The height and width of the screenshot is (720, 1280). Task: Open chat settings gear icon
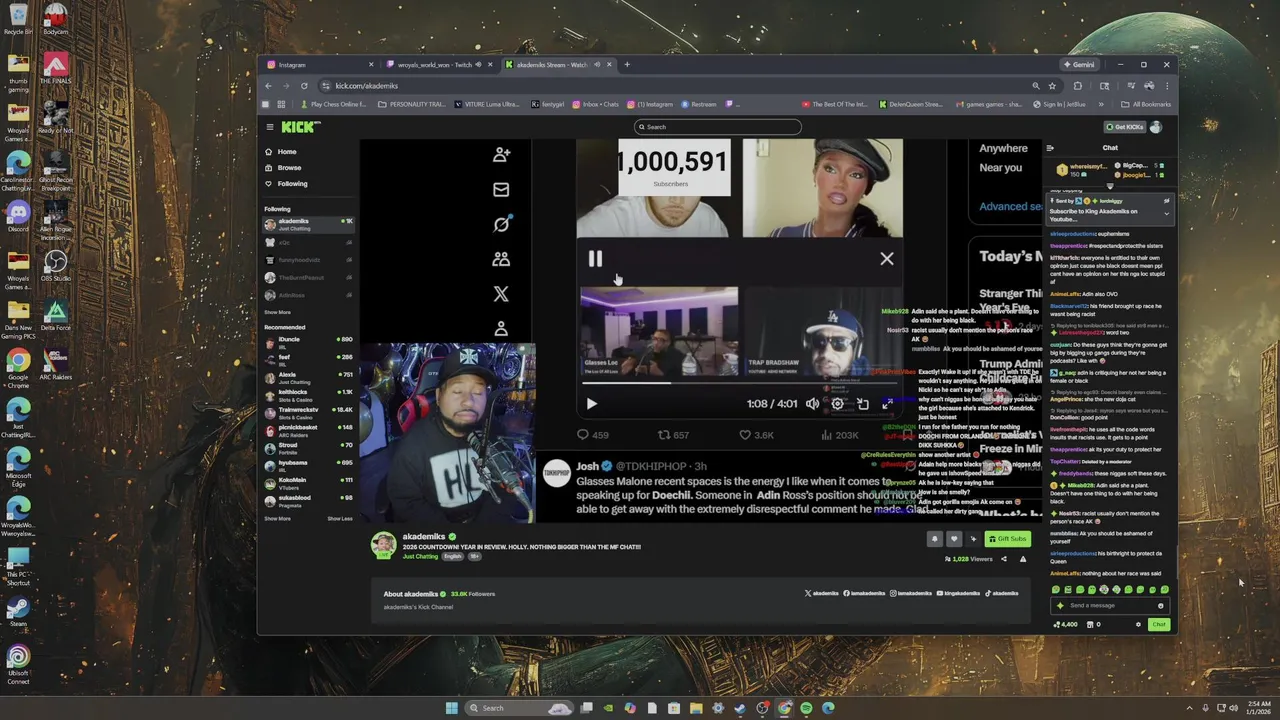(x=1138, y=624)
